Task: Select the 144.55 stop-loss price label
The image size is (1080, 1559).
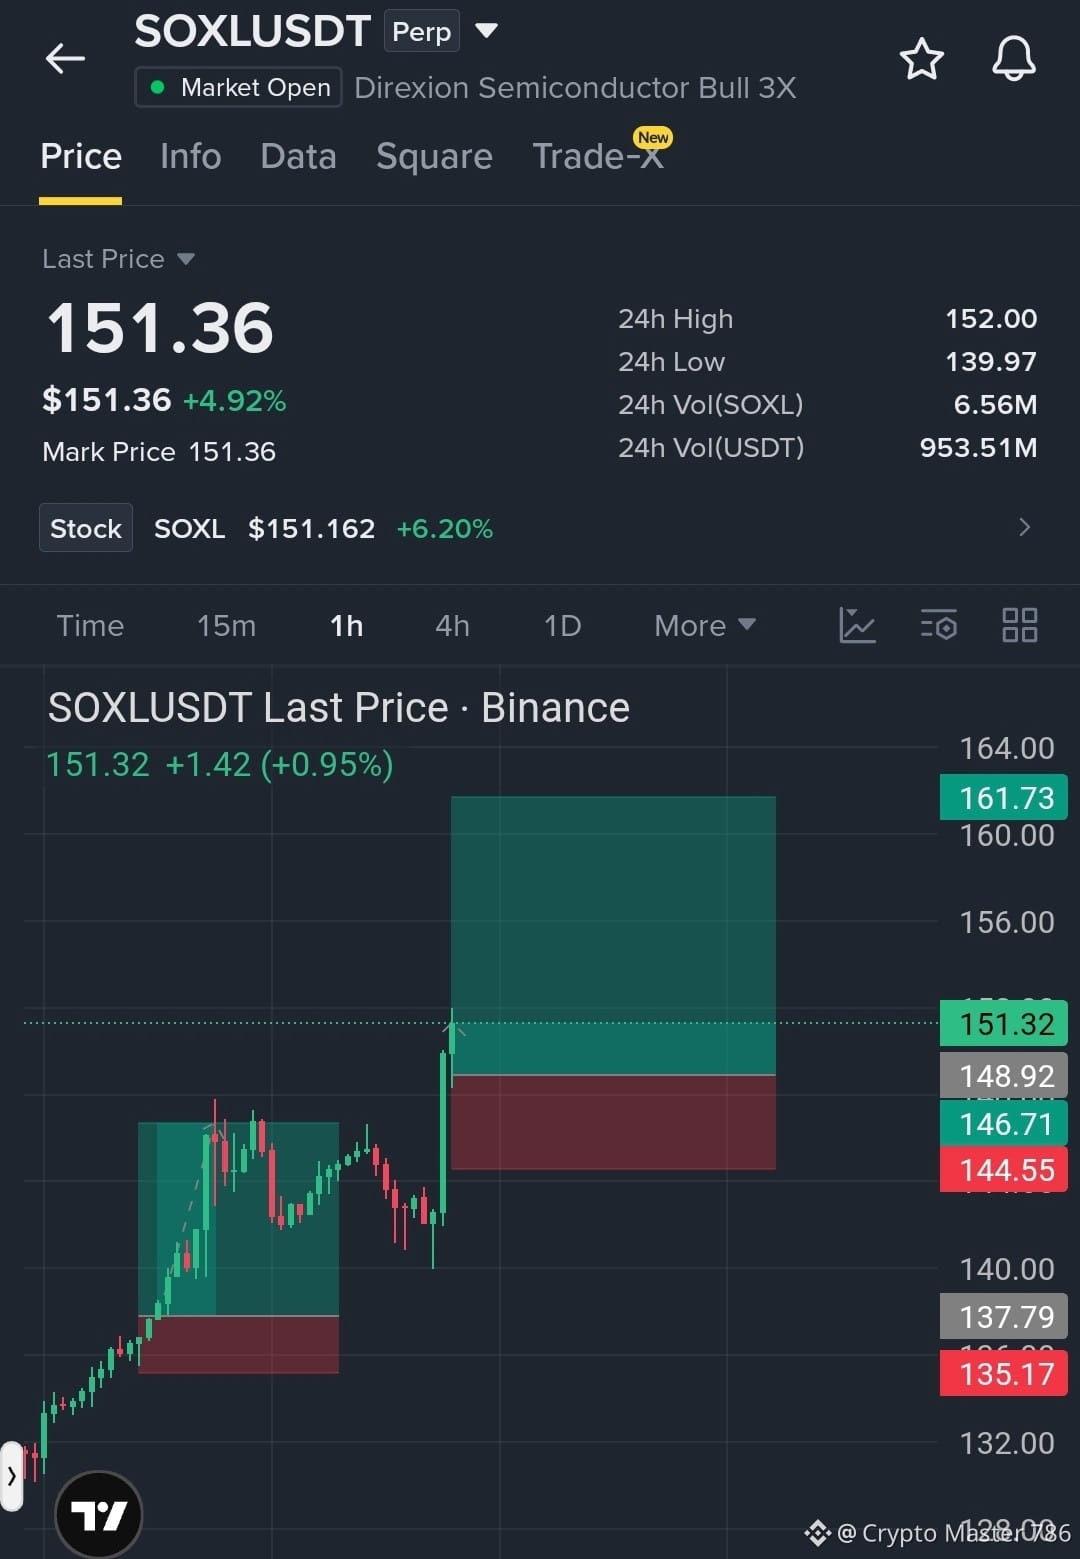Action: click(x=1004, y=1169)
